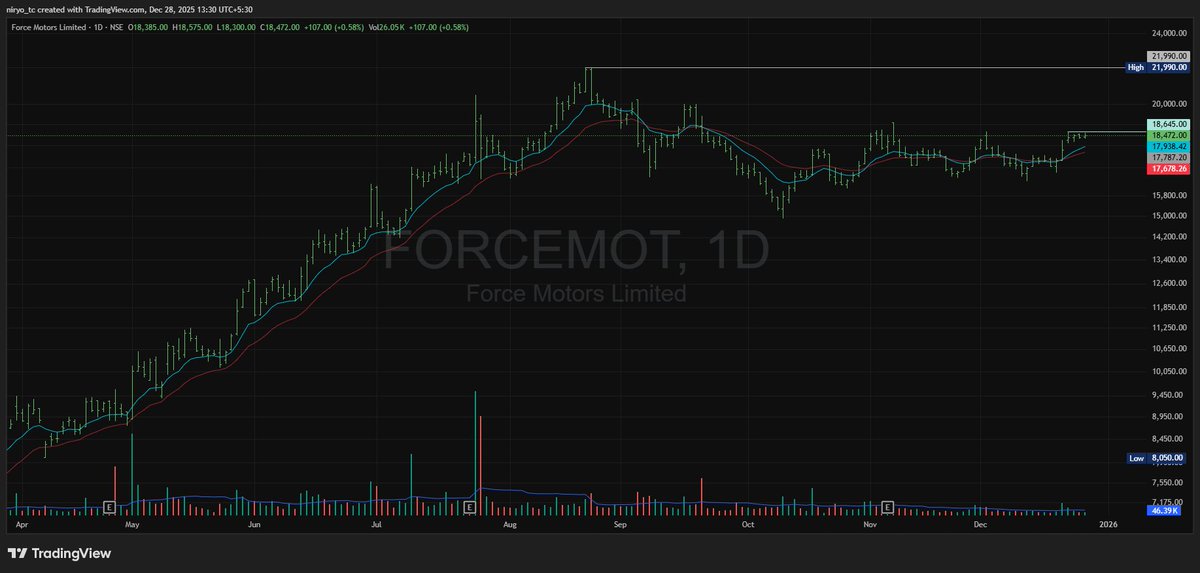This screenshot has width=1200, height=573.
Task: Select the 17,938.42 moving average tag
Action: tap(1169, 146)
